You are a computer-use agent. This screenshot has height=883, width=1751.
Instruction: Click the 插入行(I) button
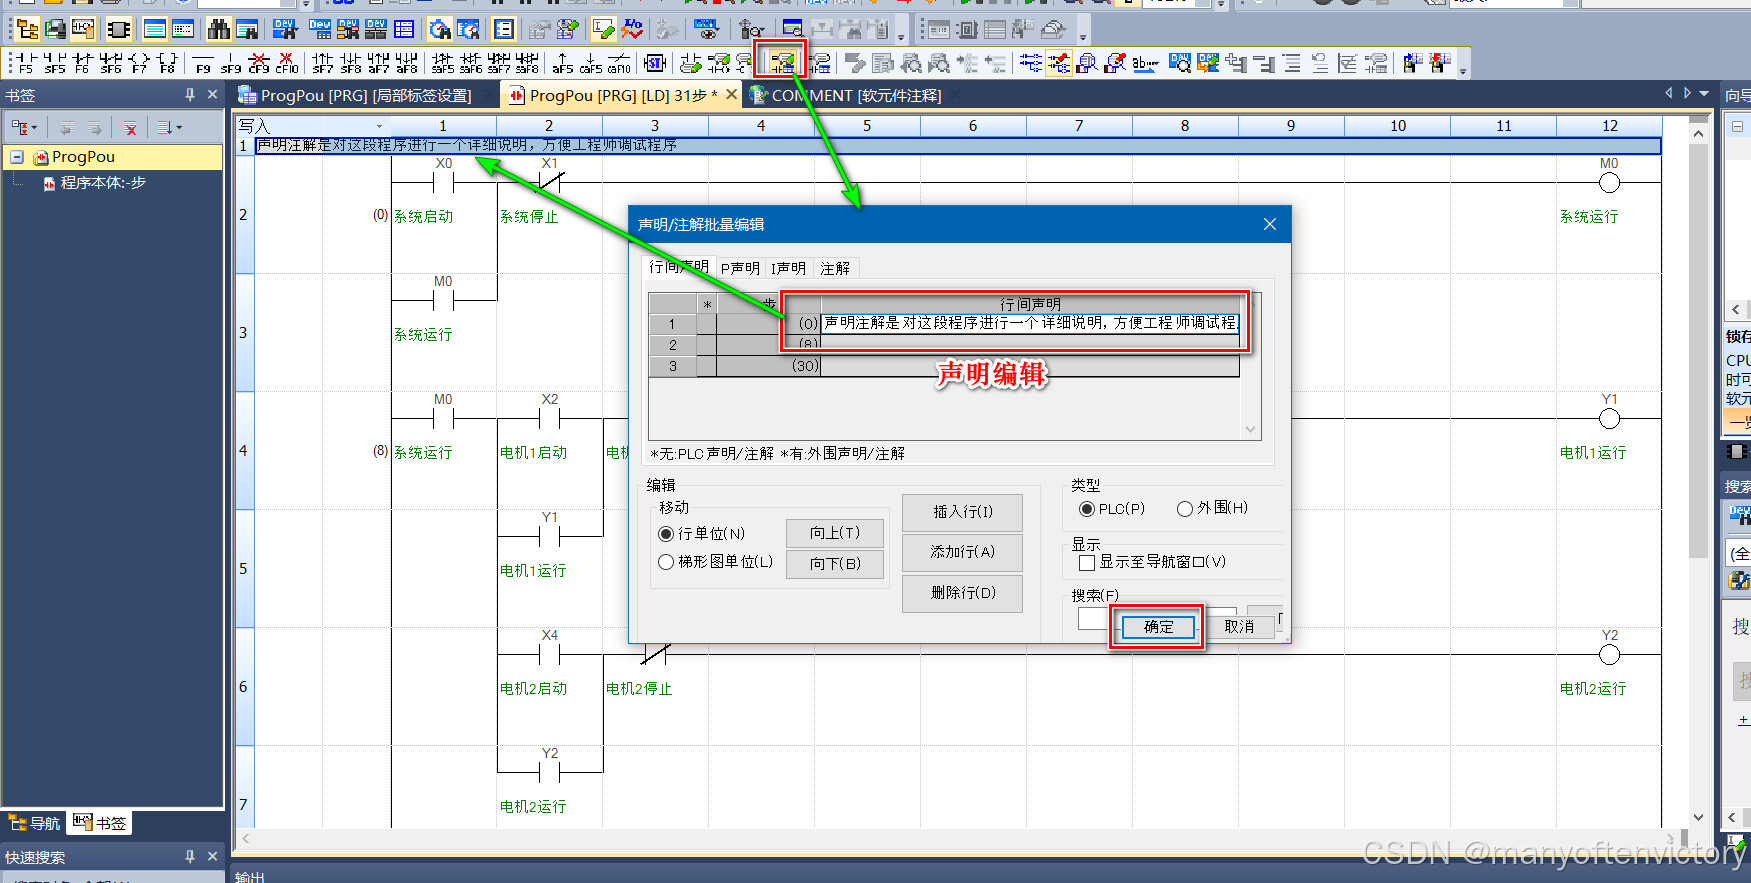[x=962, y=512]
